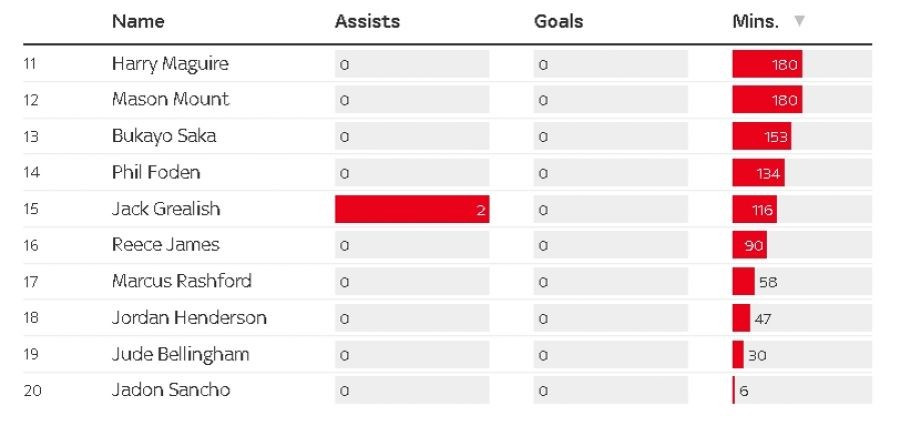900x436 pixels.
Task: Click Jack Grealish's red assists bar
Action: (x=412, y=209)
